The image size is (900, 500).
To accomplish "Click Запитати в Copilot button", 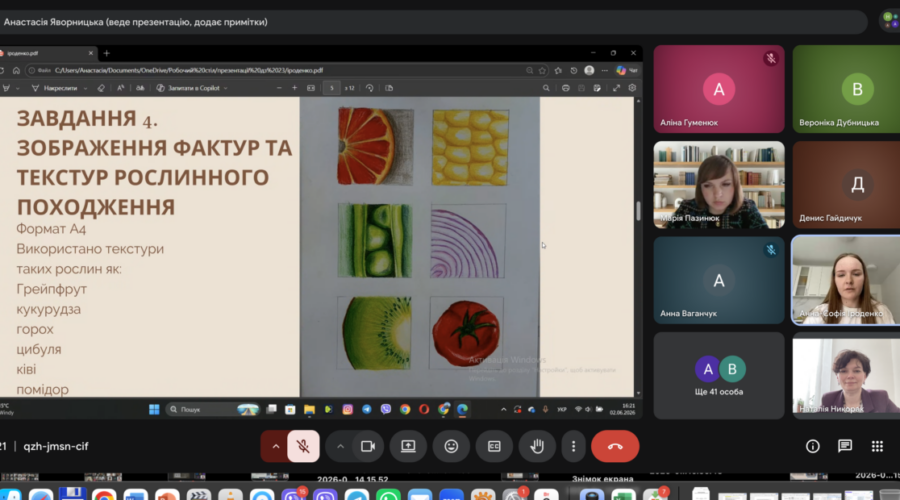I will click(x=188, y=88).
